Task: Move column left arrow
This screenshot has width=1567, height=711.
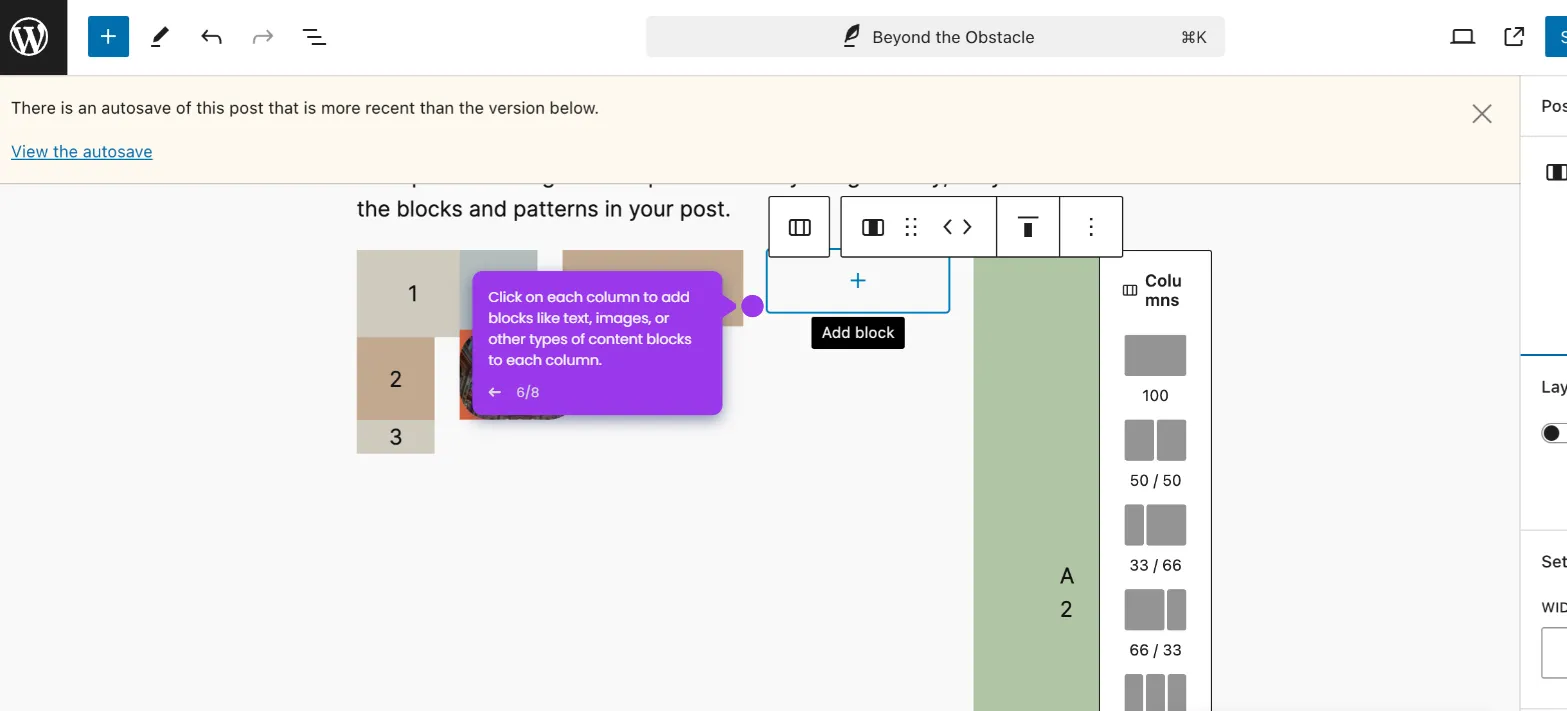Action: click(948, 227)
